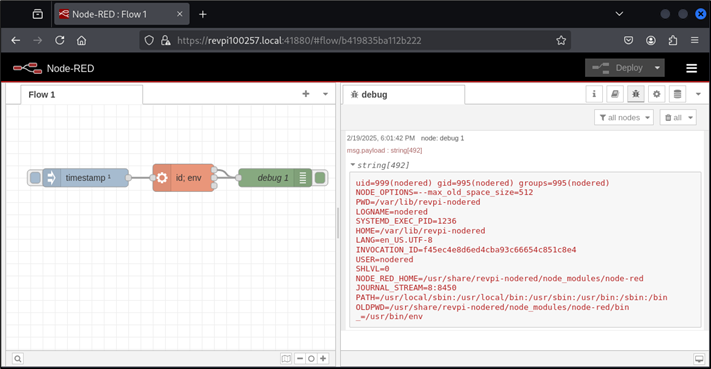
Task: Clear all debug messages
Action: [673, 118]
